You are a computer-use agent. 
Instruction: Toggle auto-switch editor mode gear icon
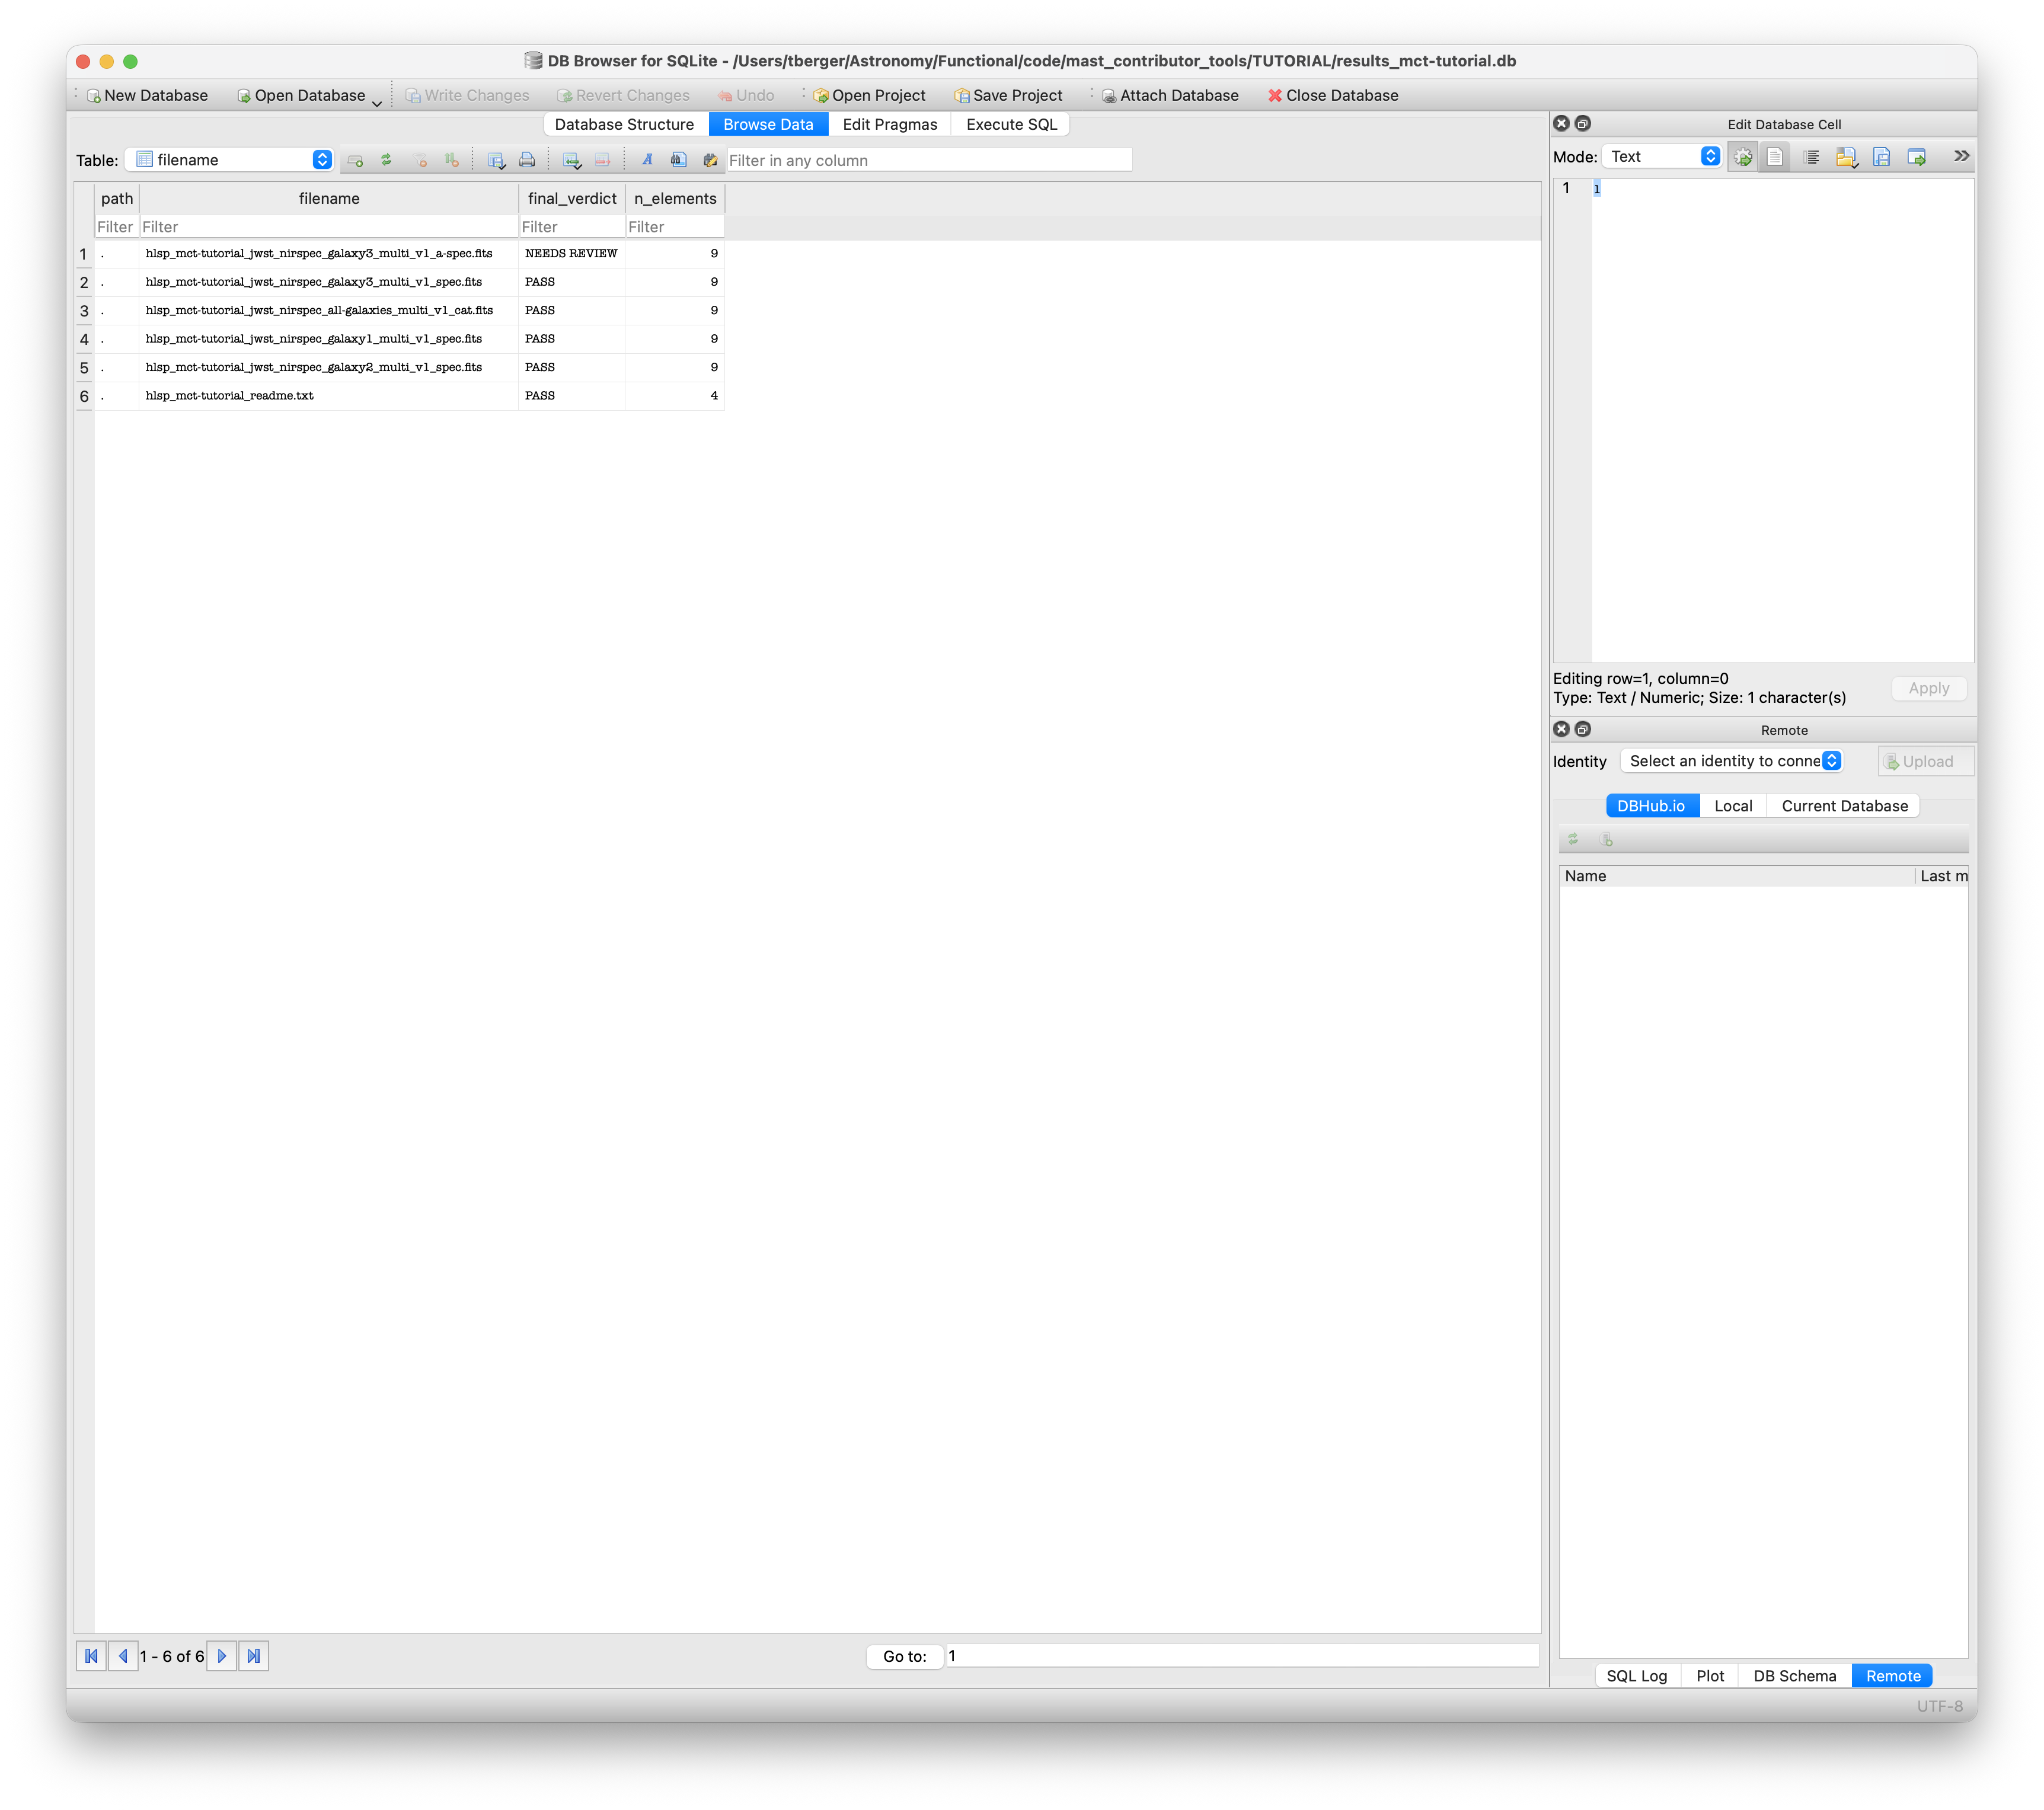click(1743, 157)
